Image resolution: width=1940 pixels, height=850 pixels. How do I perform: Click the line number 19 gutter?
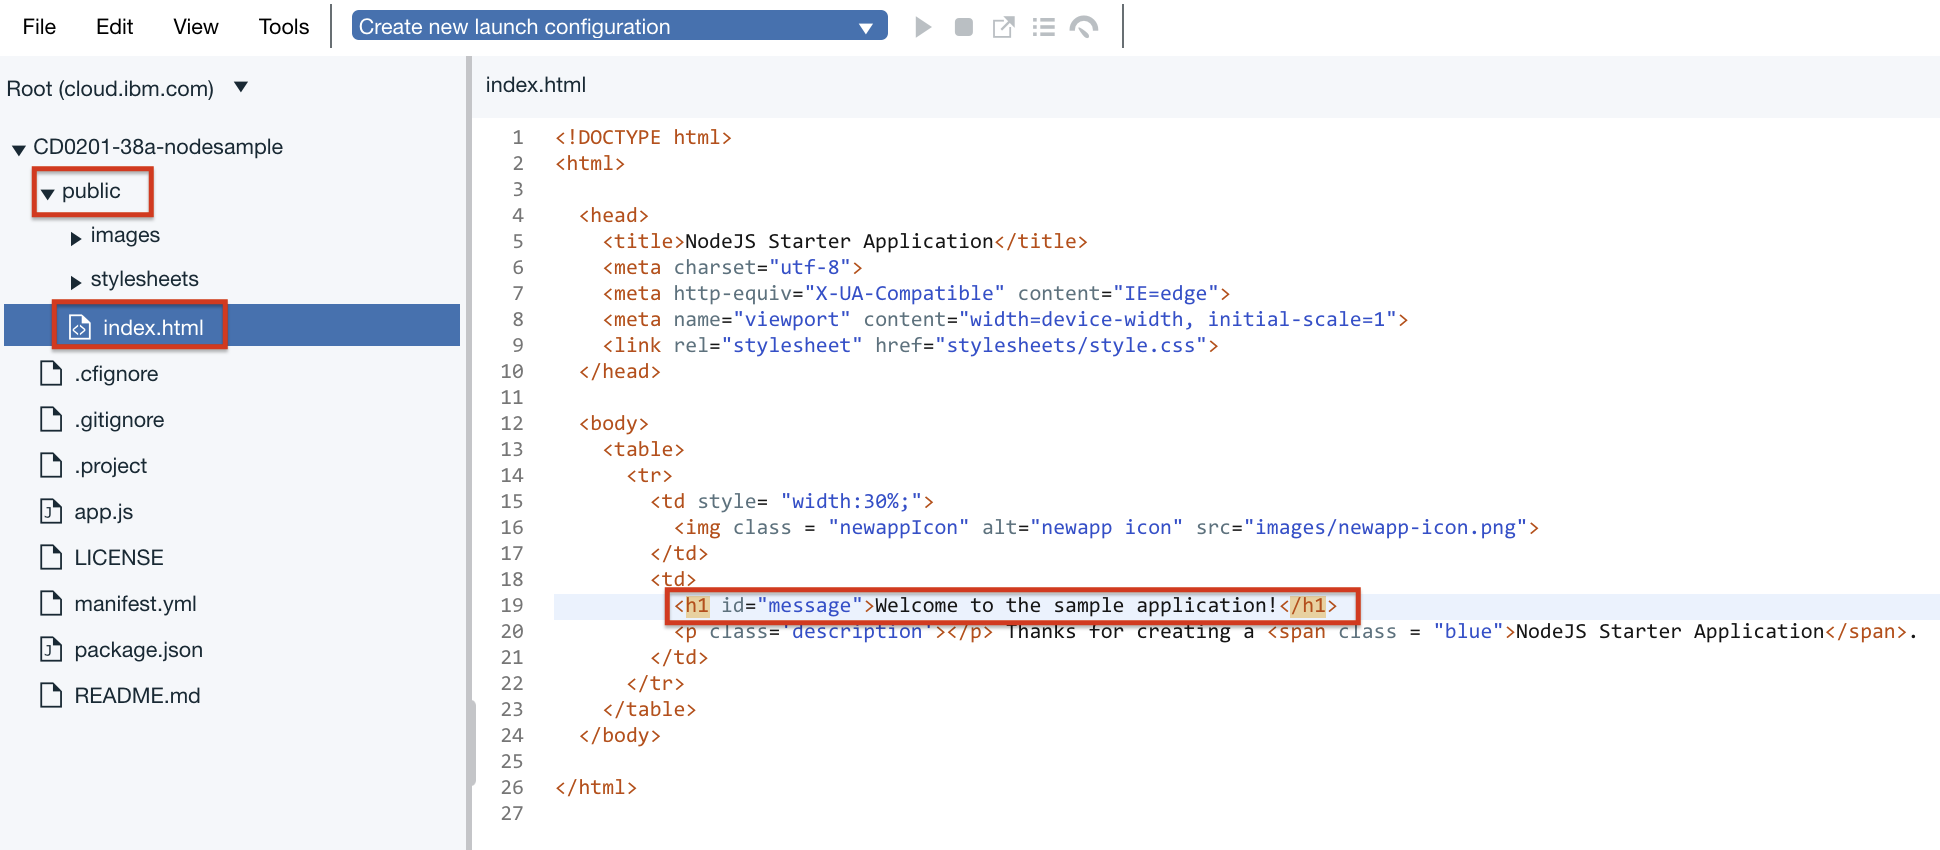pos(512,605)
